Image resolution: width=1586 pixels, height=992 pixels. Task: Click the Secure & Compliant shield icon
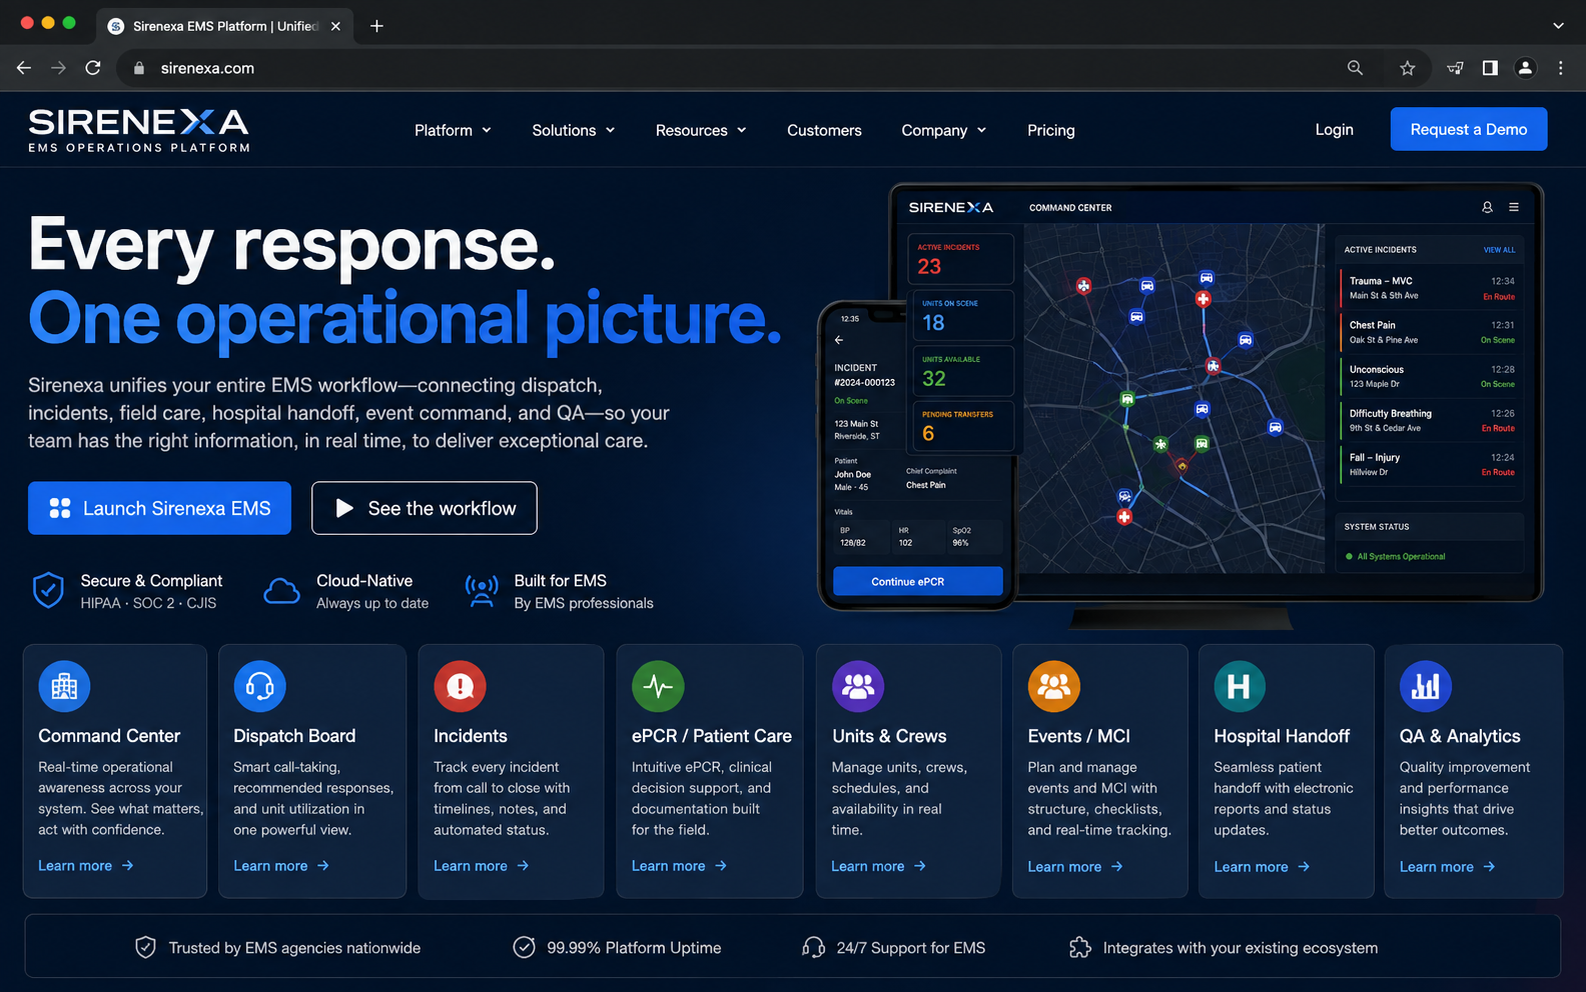point(48,590)
